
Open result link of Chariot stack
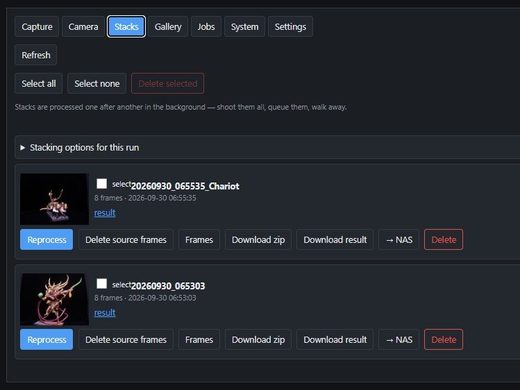click(105, 213)
